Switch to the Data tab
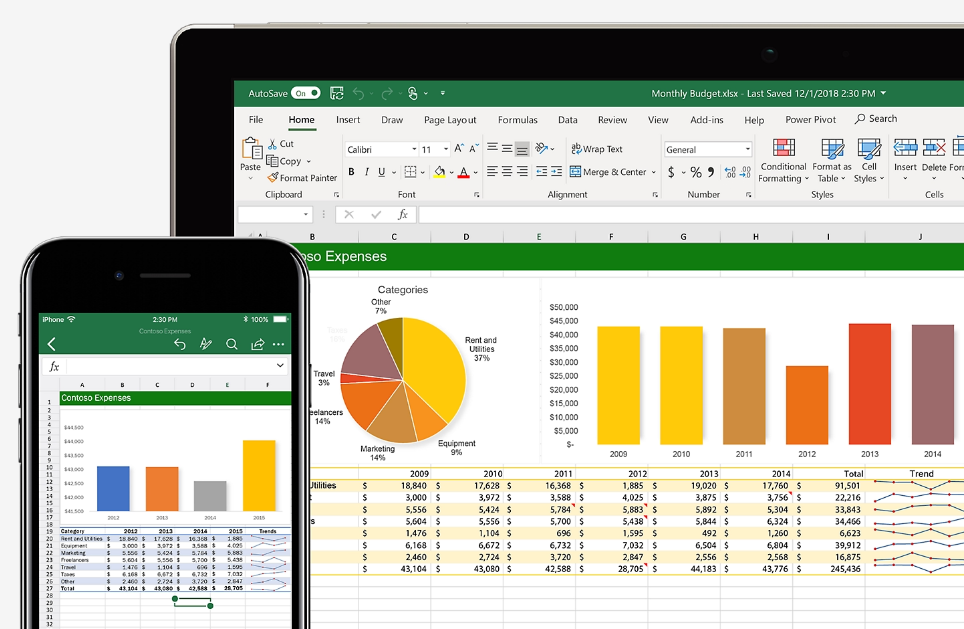Viewport: 964px width, 629px height. [567, 120]
